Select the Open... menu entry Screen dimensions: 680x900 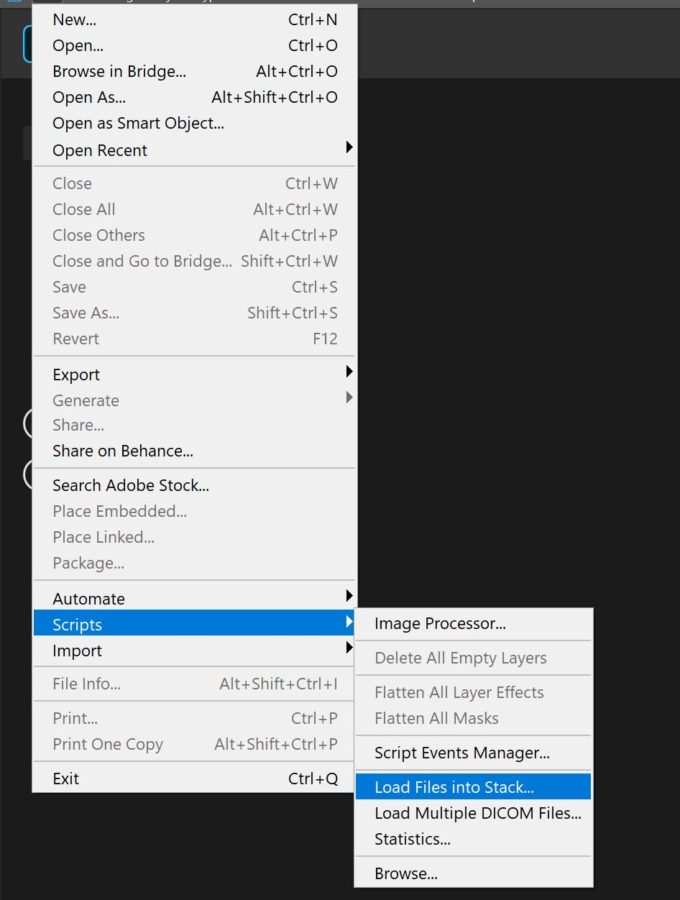(x=195, y=45)
